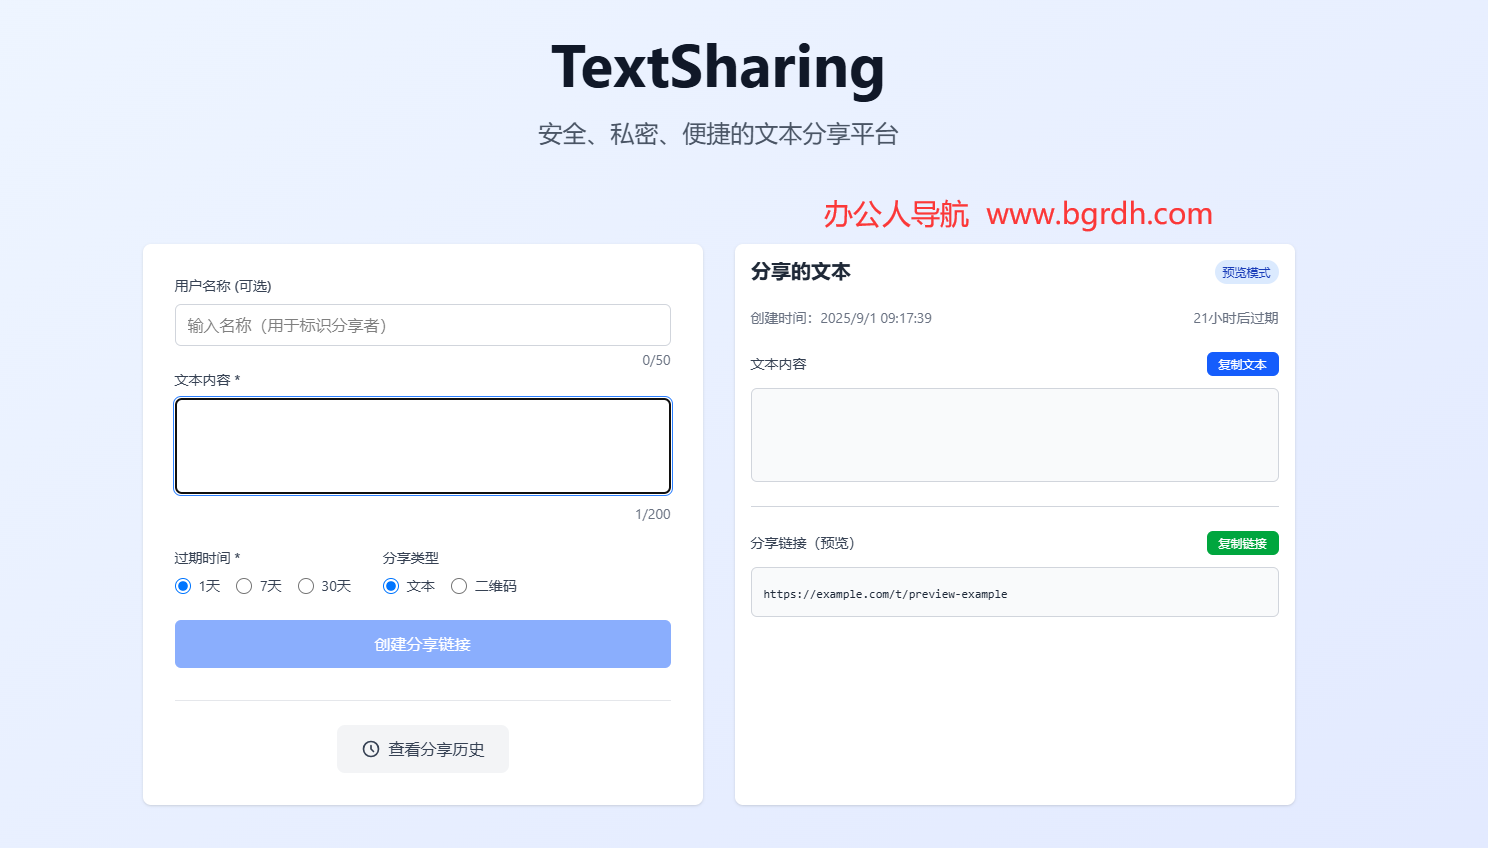Click inside the 文本内容 textarea

click(x=423, y=446)
